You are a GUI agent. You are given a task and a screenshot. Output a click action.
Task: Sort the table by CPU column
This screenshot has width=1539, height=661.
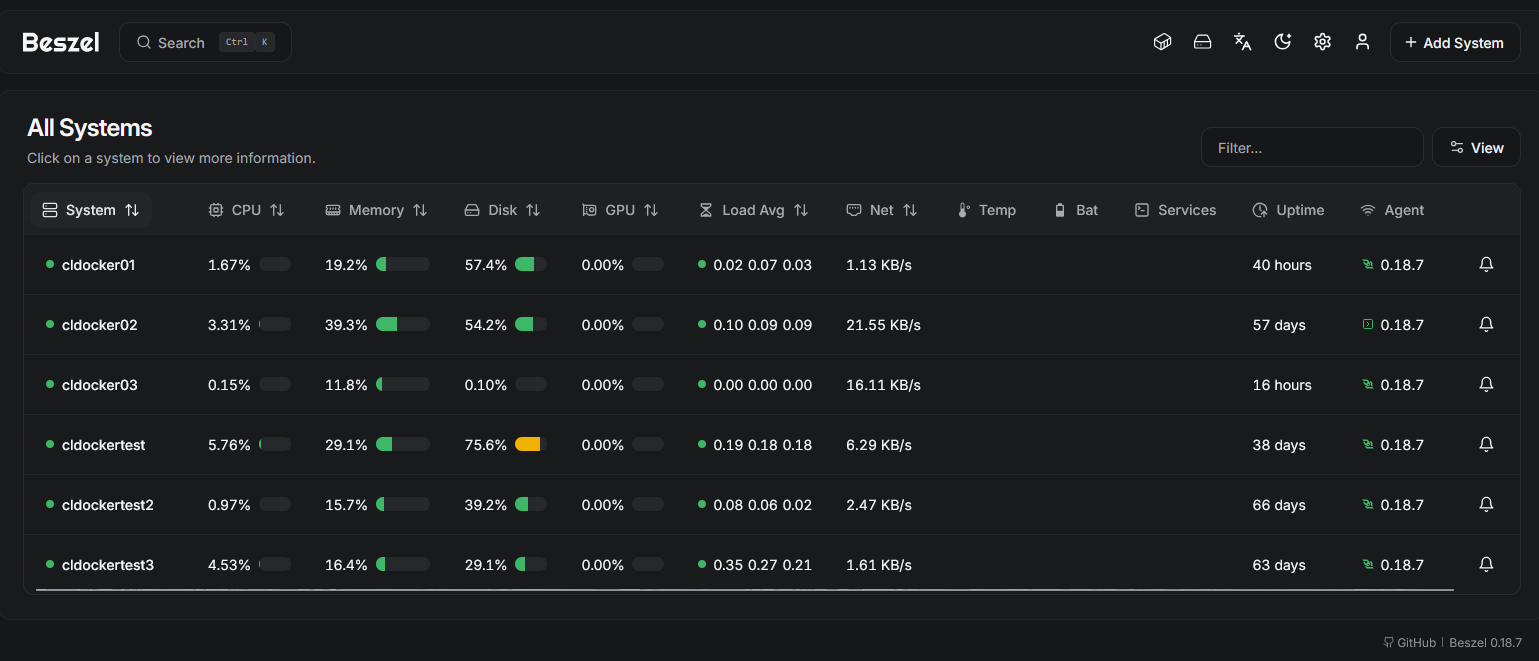coord(246,210)
